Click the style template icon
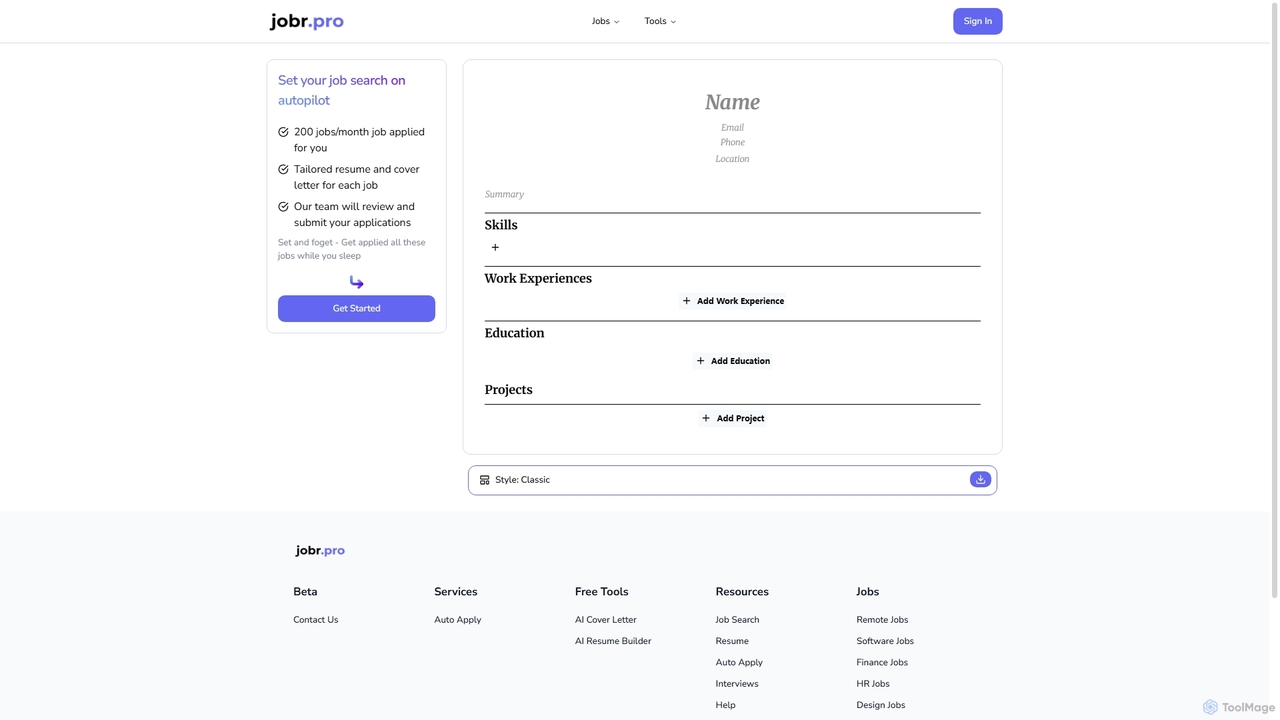This screenshot has width=1280, height=720. click(x=484, y=480)
